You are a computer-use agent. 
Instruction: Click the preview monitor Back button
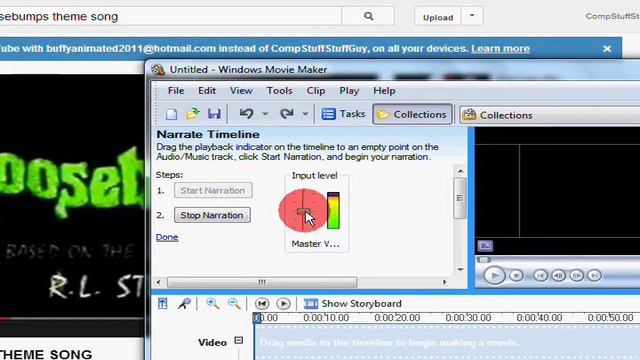(x=540, y=276)
